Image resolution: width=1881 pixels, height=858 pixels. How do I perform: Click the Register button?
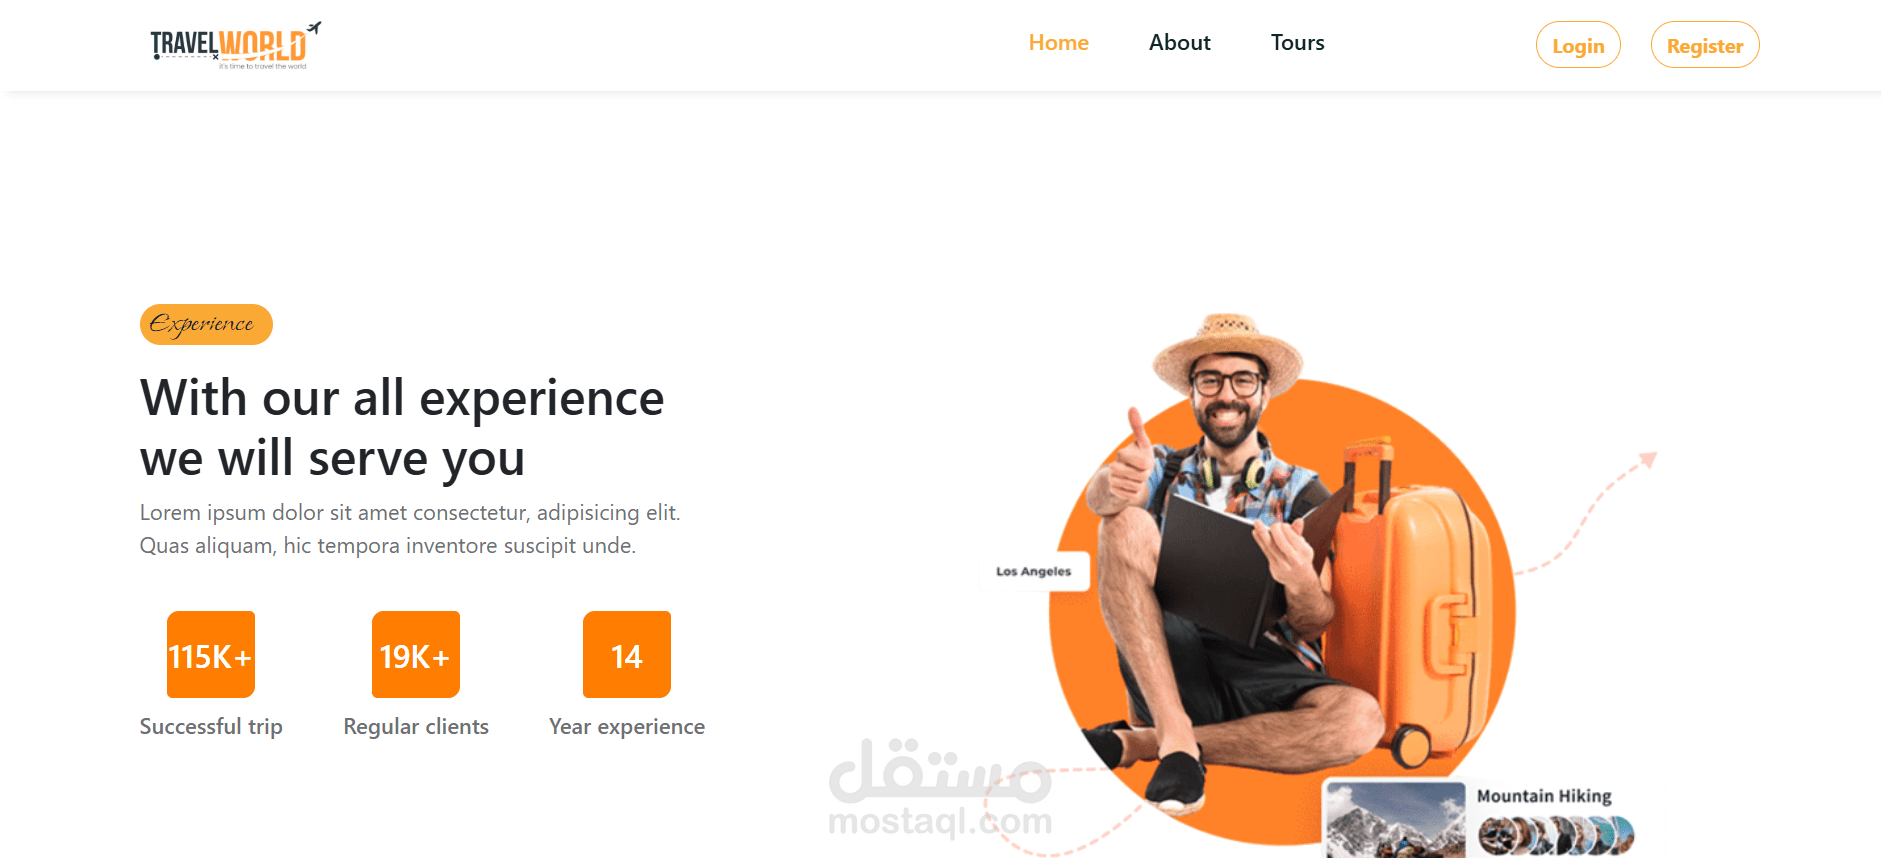(x=1705, y=45)
